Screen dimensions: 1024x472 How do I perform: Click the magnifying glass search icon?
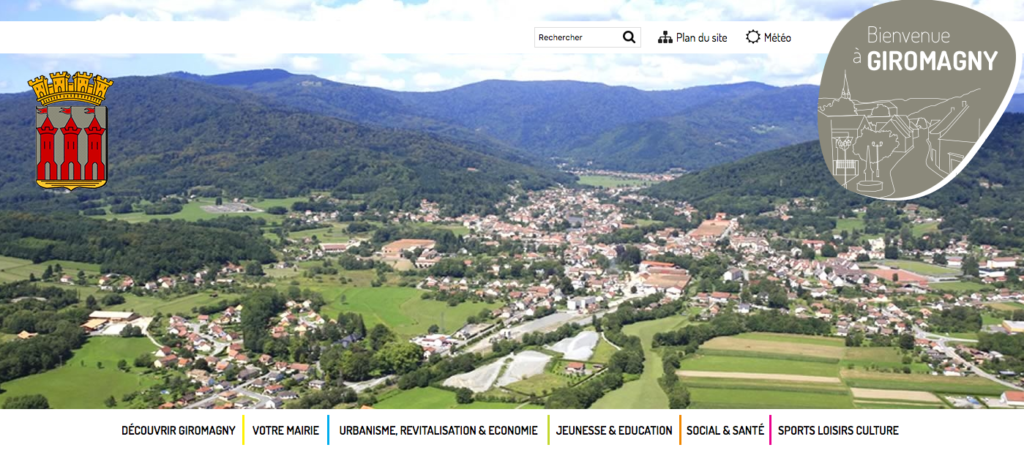(x=629, y=37)
